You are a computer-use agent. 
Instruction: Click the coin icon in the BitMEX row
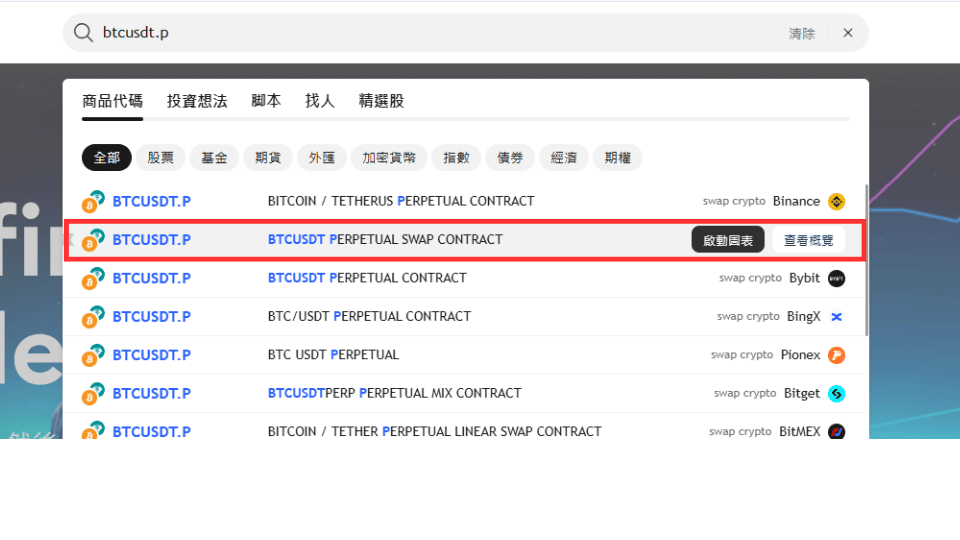click(93, 430)
